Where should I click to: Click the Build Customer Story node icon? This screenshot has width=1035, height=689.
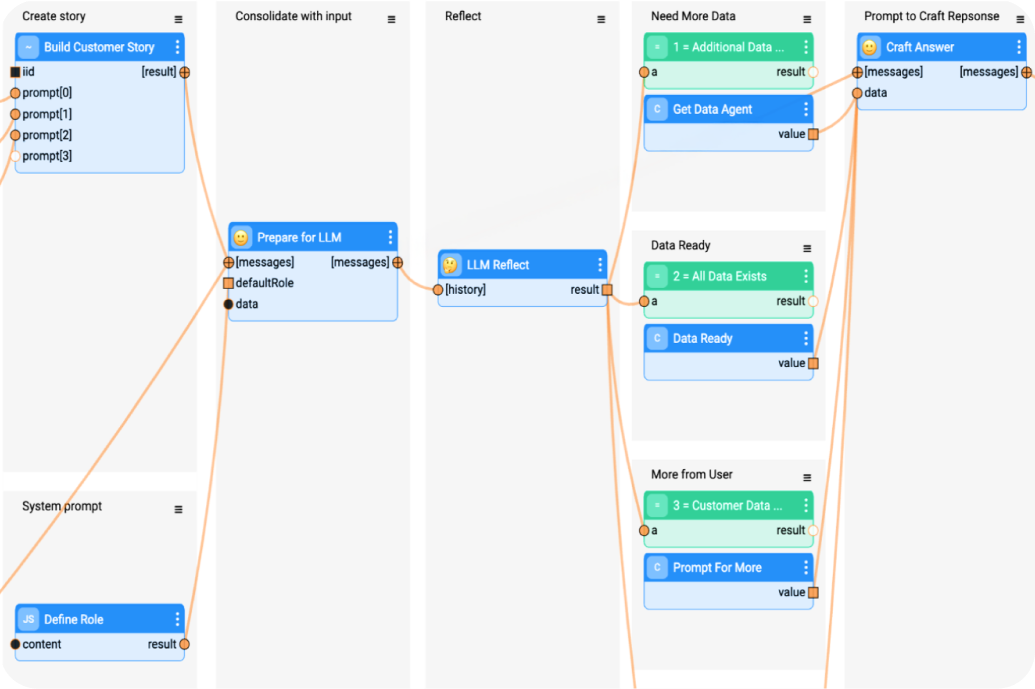tap(28, 47)
